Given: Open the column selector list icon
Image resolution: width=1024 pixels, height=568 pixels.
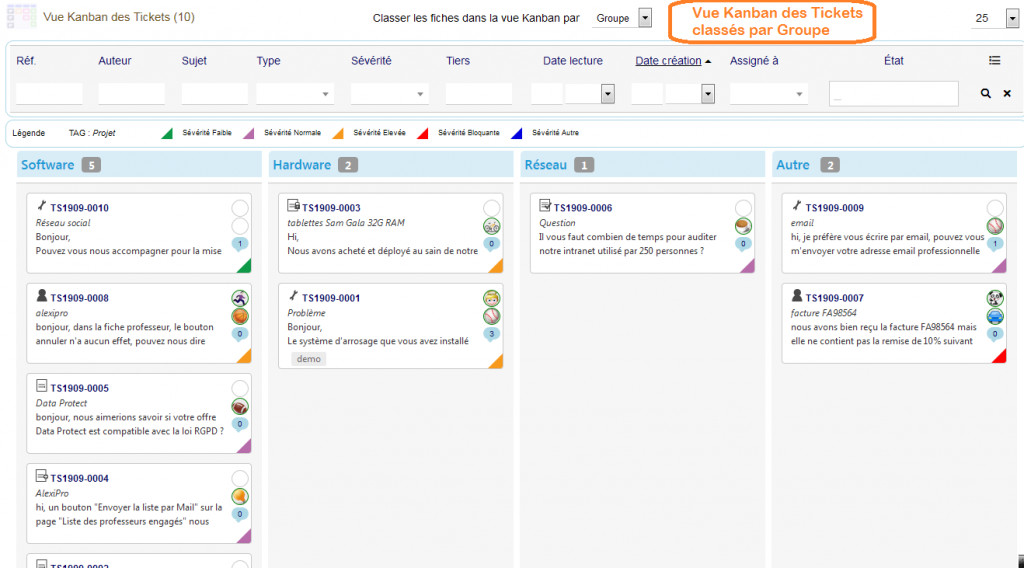Looking at the screenshot, I should click(995, 61).
